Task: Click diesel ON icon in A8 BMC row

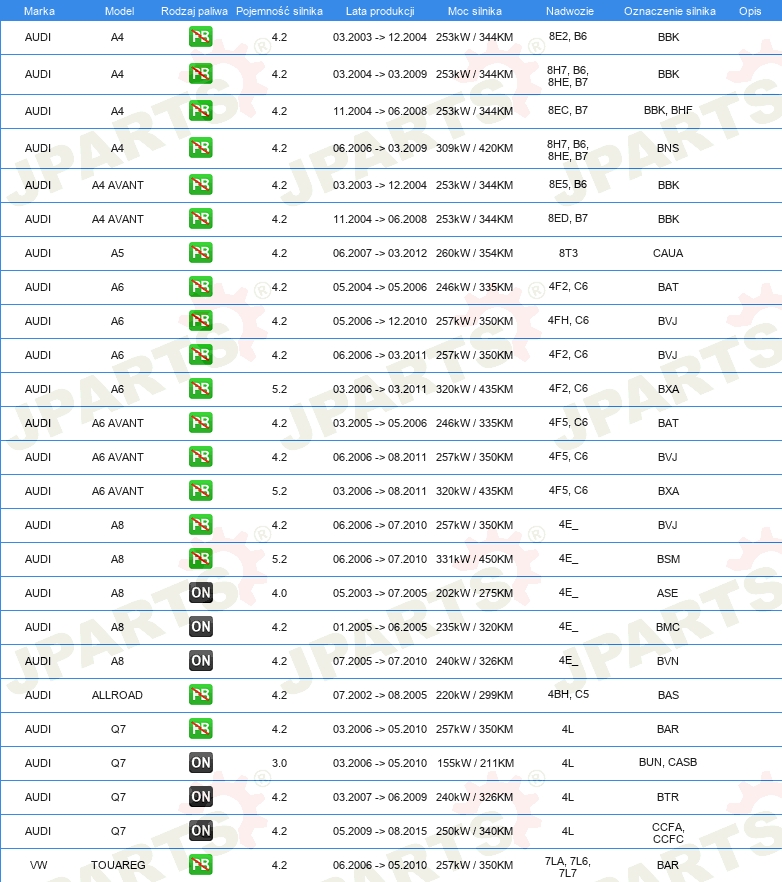Action: (201, 627)
